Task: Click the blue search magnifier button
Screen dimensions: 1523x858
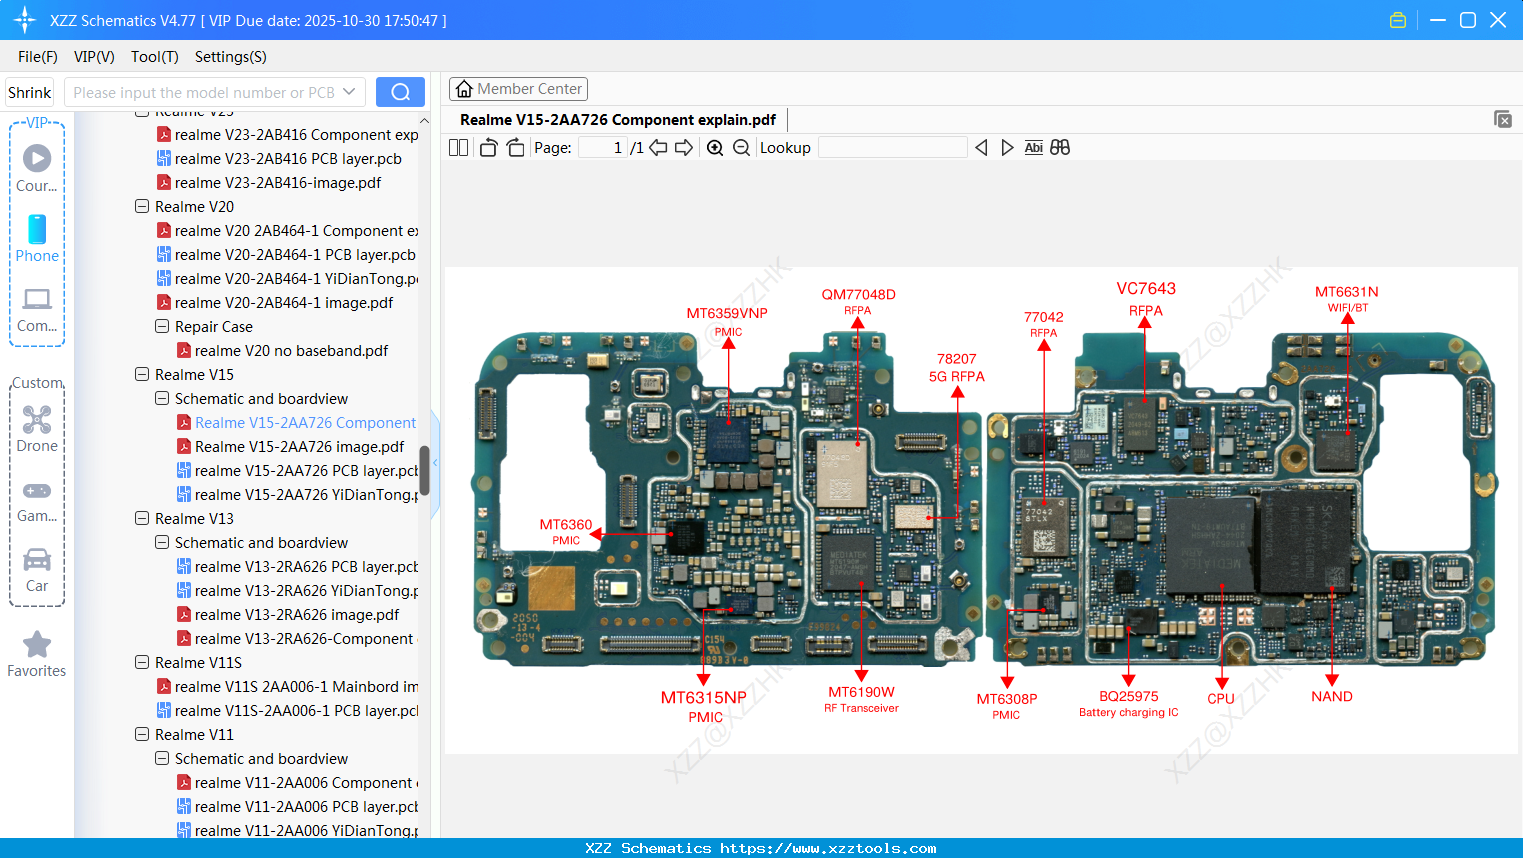Action: pyautogui.click(x=400, y=91)
